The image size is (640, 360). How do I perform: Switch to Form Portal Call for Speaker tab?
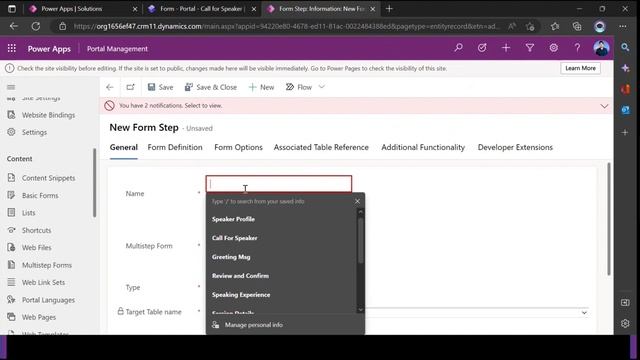tap(201, 9)
